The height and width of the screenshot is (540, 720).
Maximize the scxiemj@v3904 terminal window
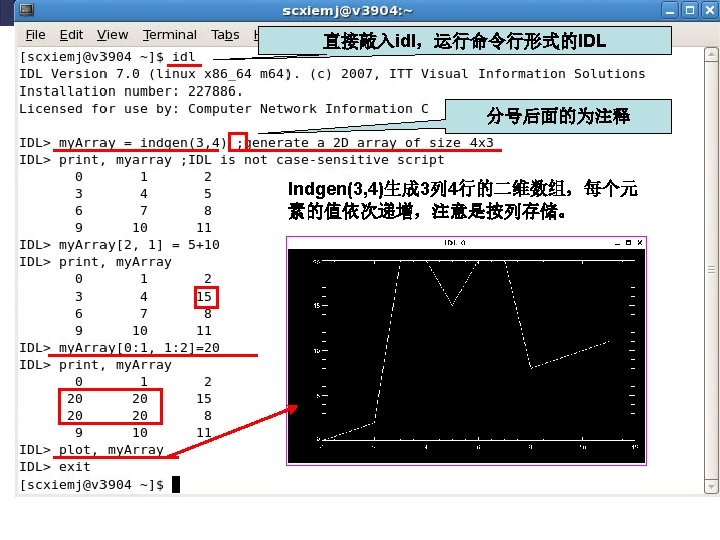pyautogui.click(x=690, y=10)
